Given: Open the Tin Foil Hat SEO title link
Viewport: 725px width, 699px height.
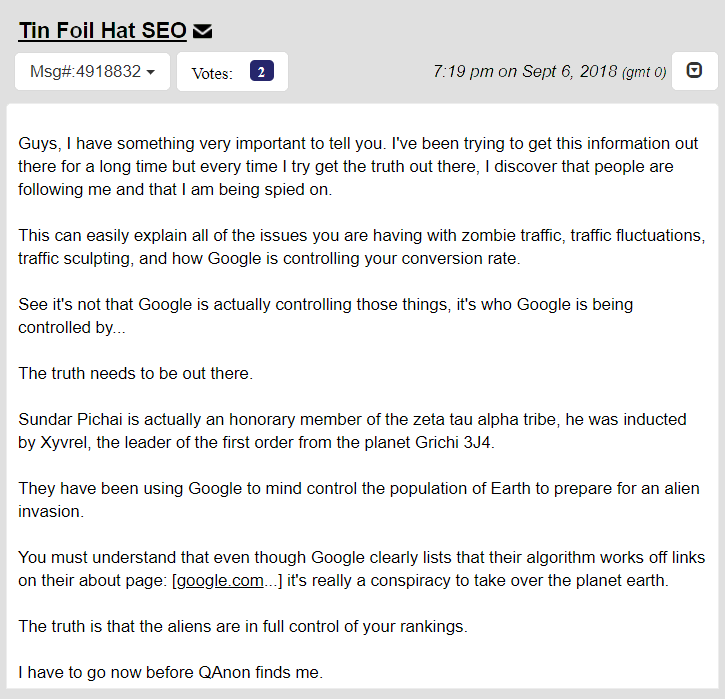Looking at the screenshot, I should pyautogui.click(x=102, y=31).
